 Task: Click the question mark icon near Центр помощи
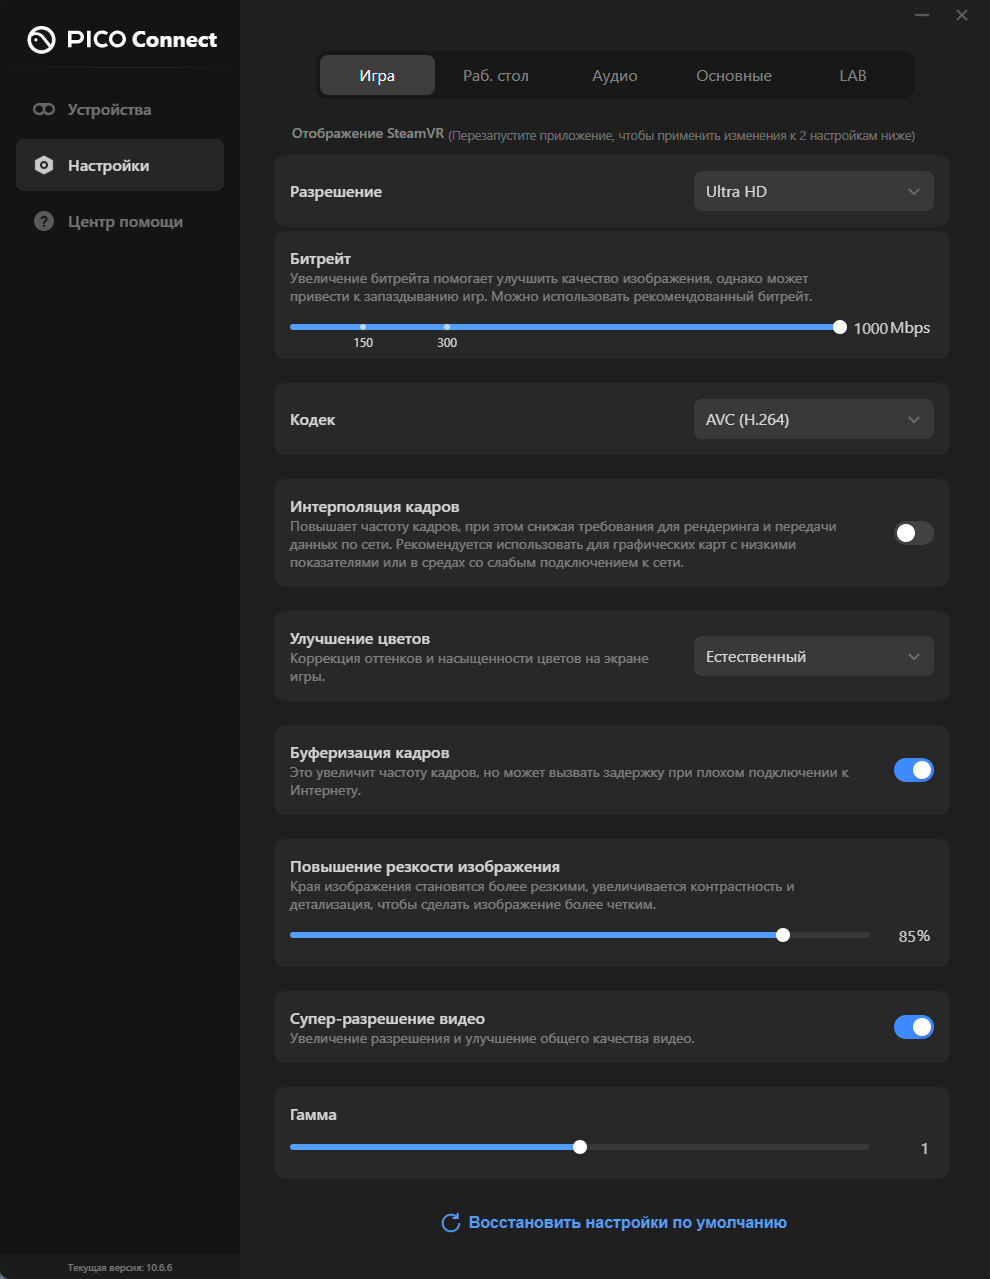coord(43,221)
